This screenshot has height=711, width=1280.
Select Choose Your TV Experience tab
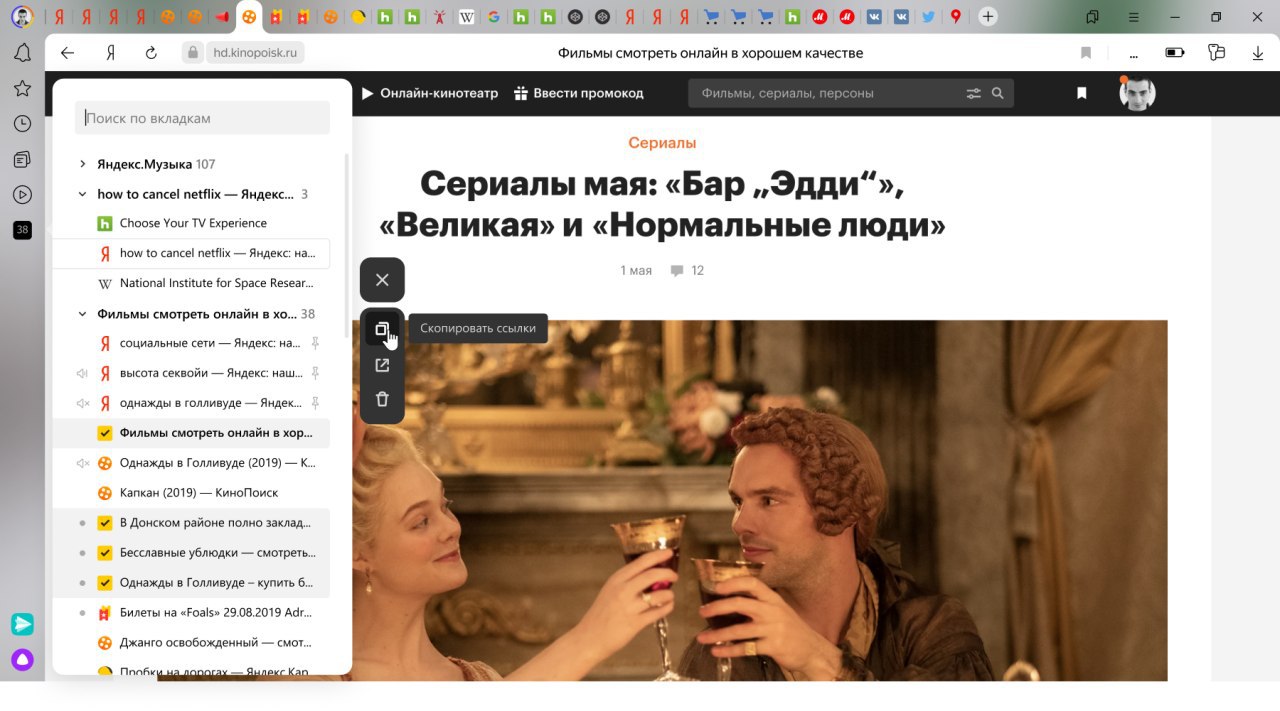point(191,223)
